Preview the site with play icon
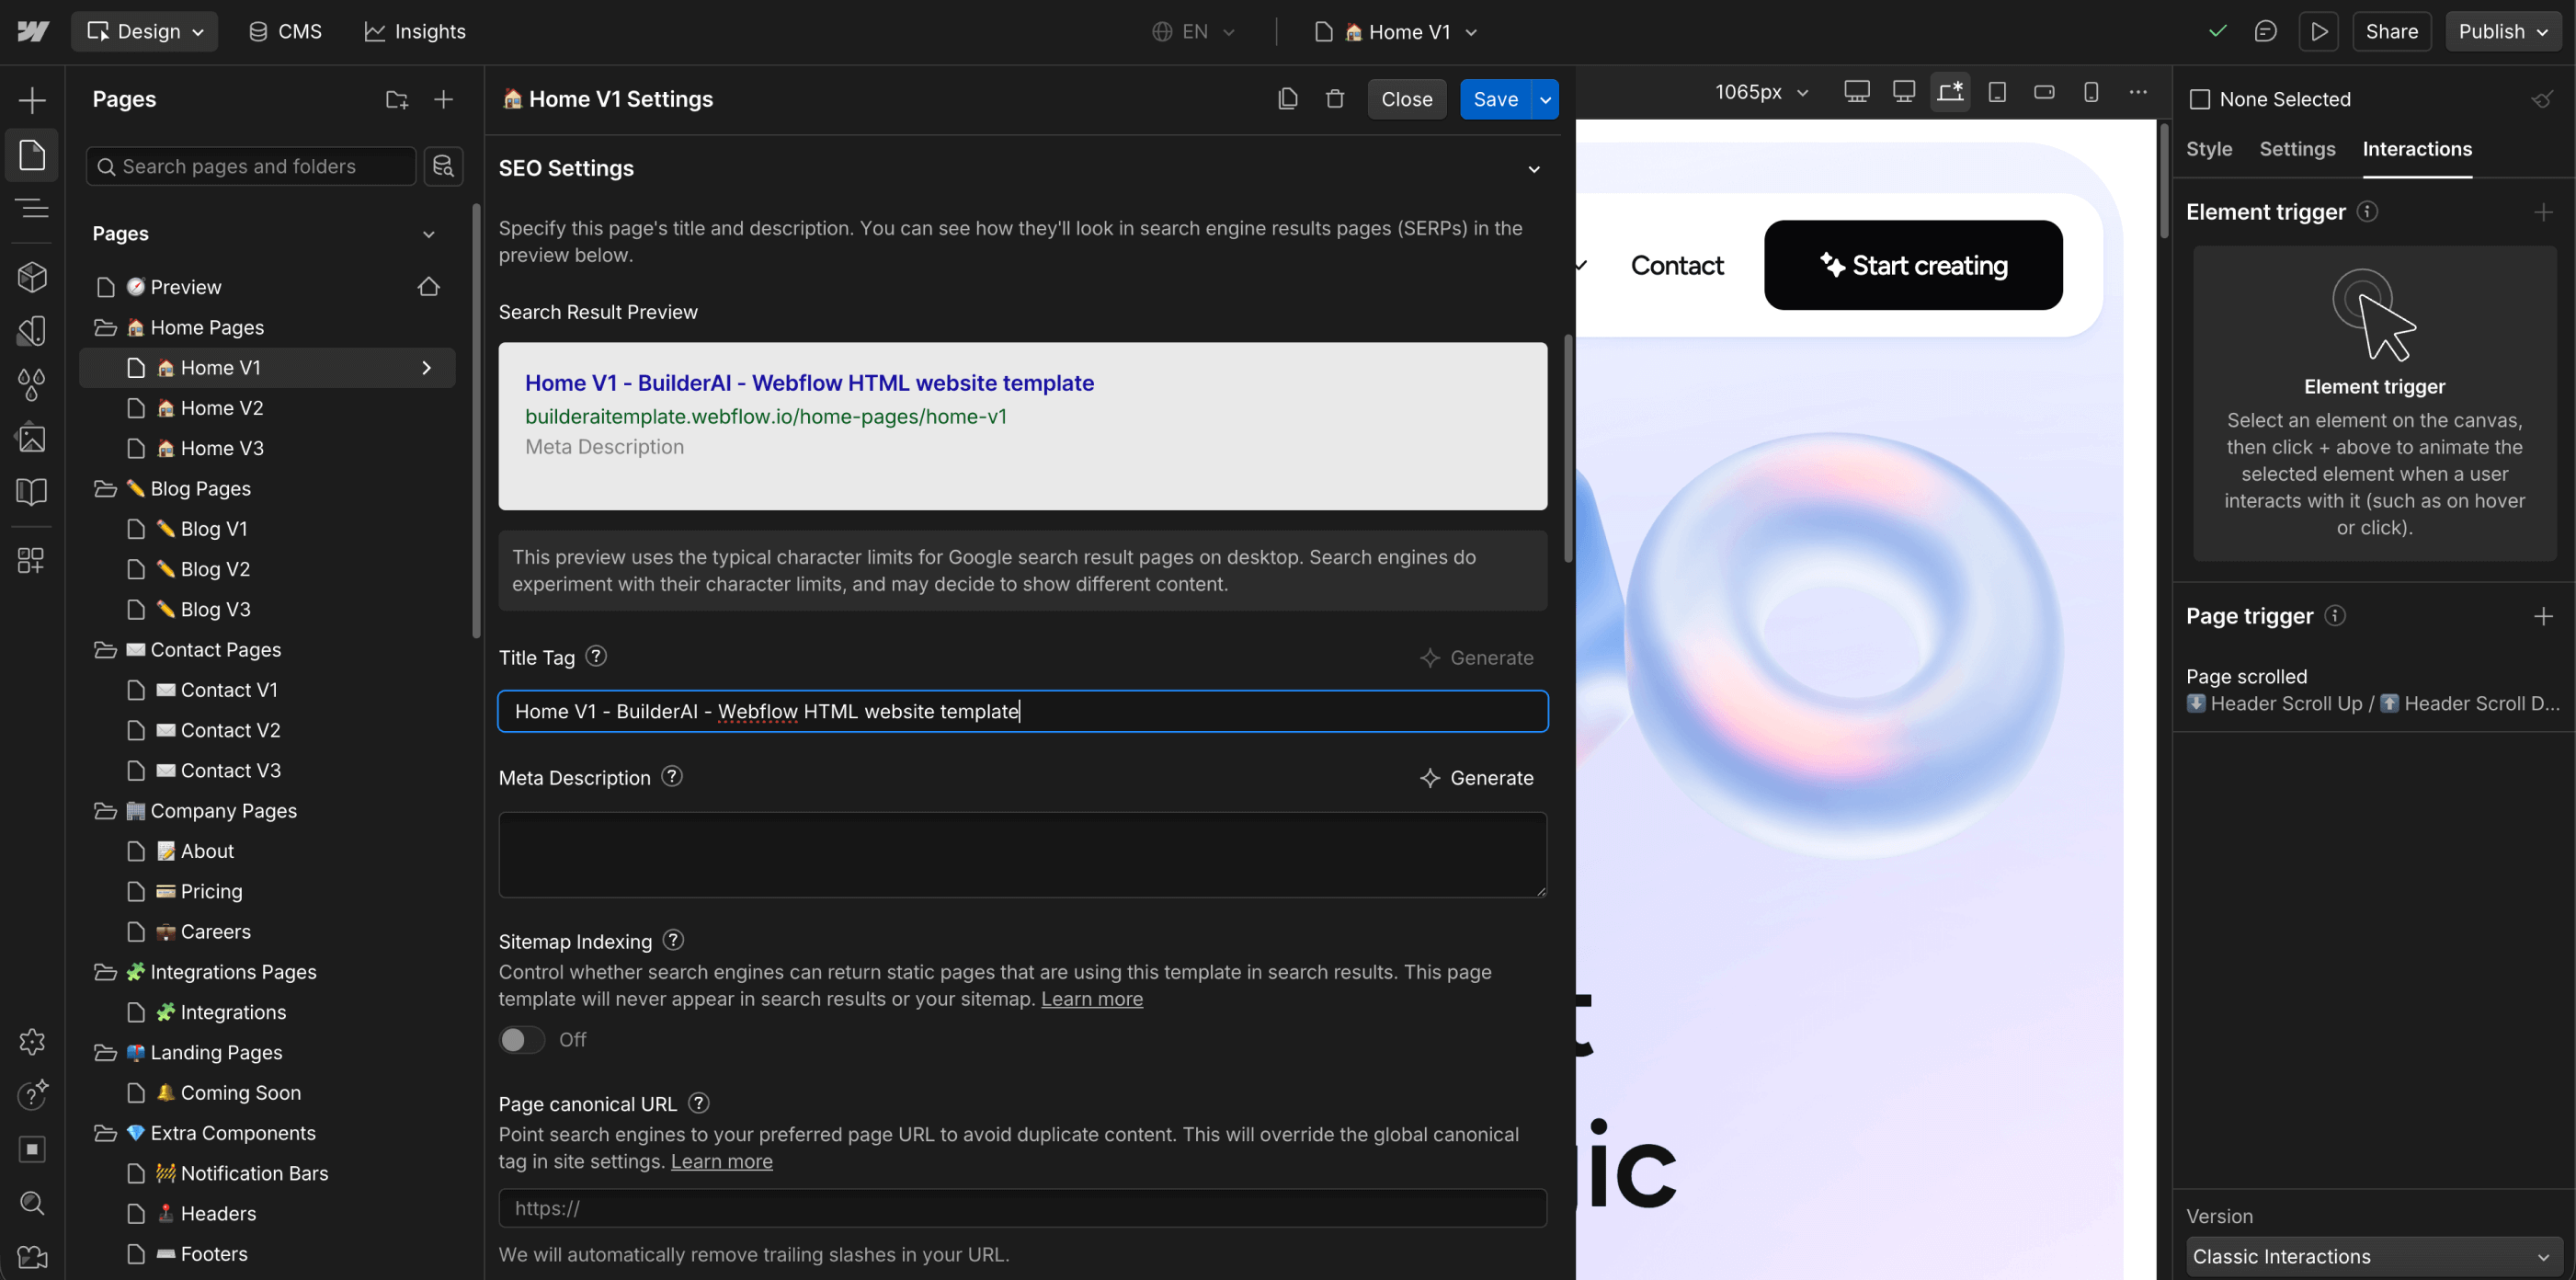Screen dimensions: 2576x1280 click(2319, 31)
